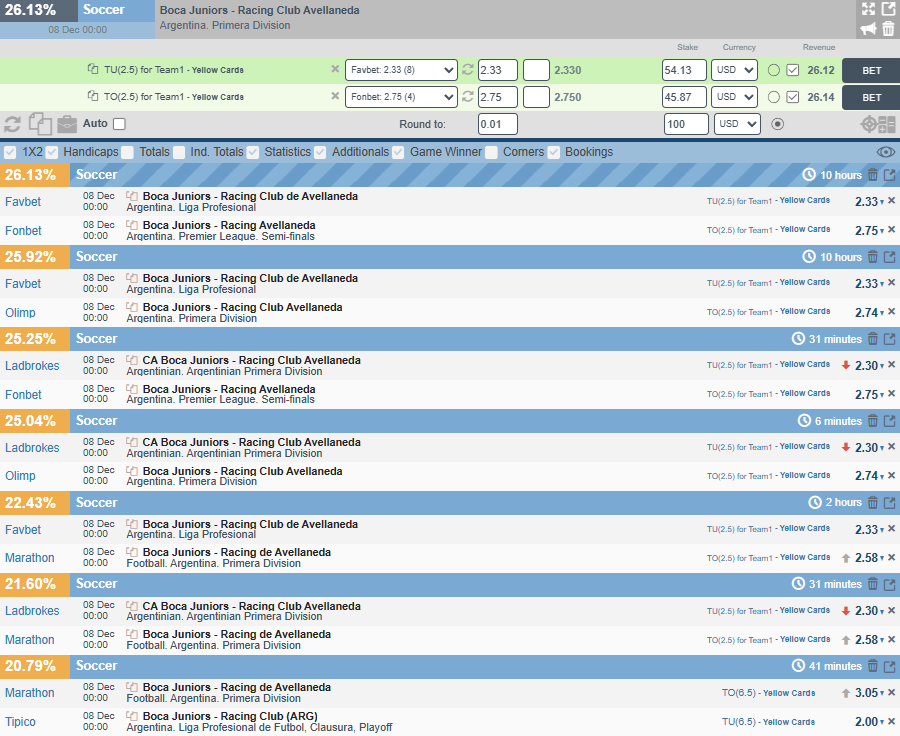Copy the TU(2.5) for Team1 bet name
This screenshot has width=900, height=736.
pyautogui.click(x=92, y=69)
